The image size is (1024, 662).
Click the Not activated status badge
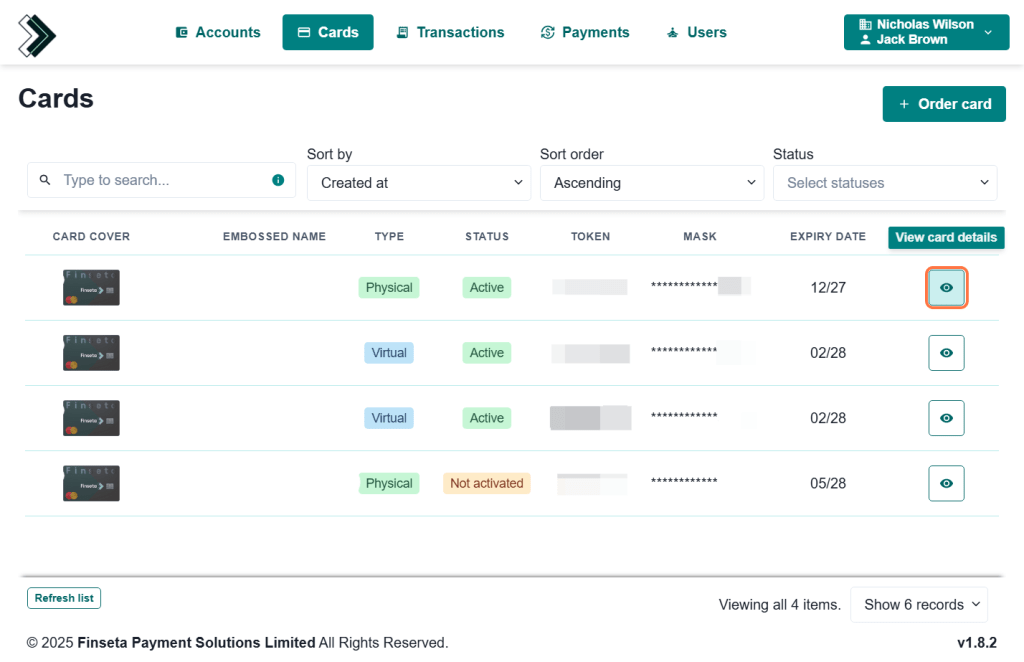click(x=486, y=483)
